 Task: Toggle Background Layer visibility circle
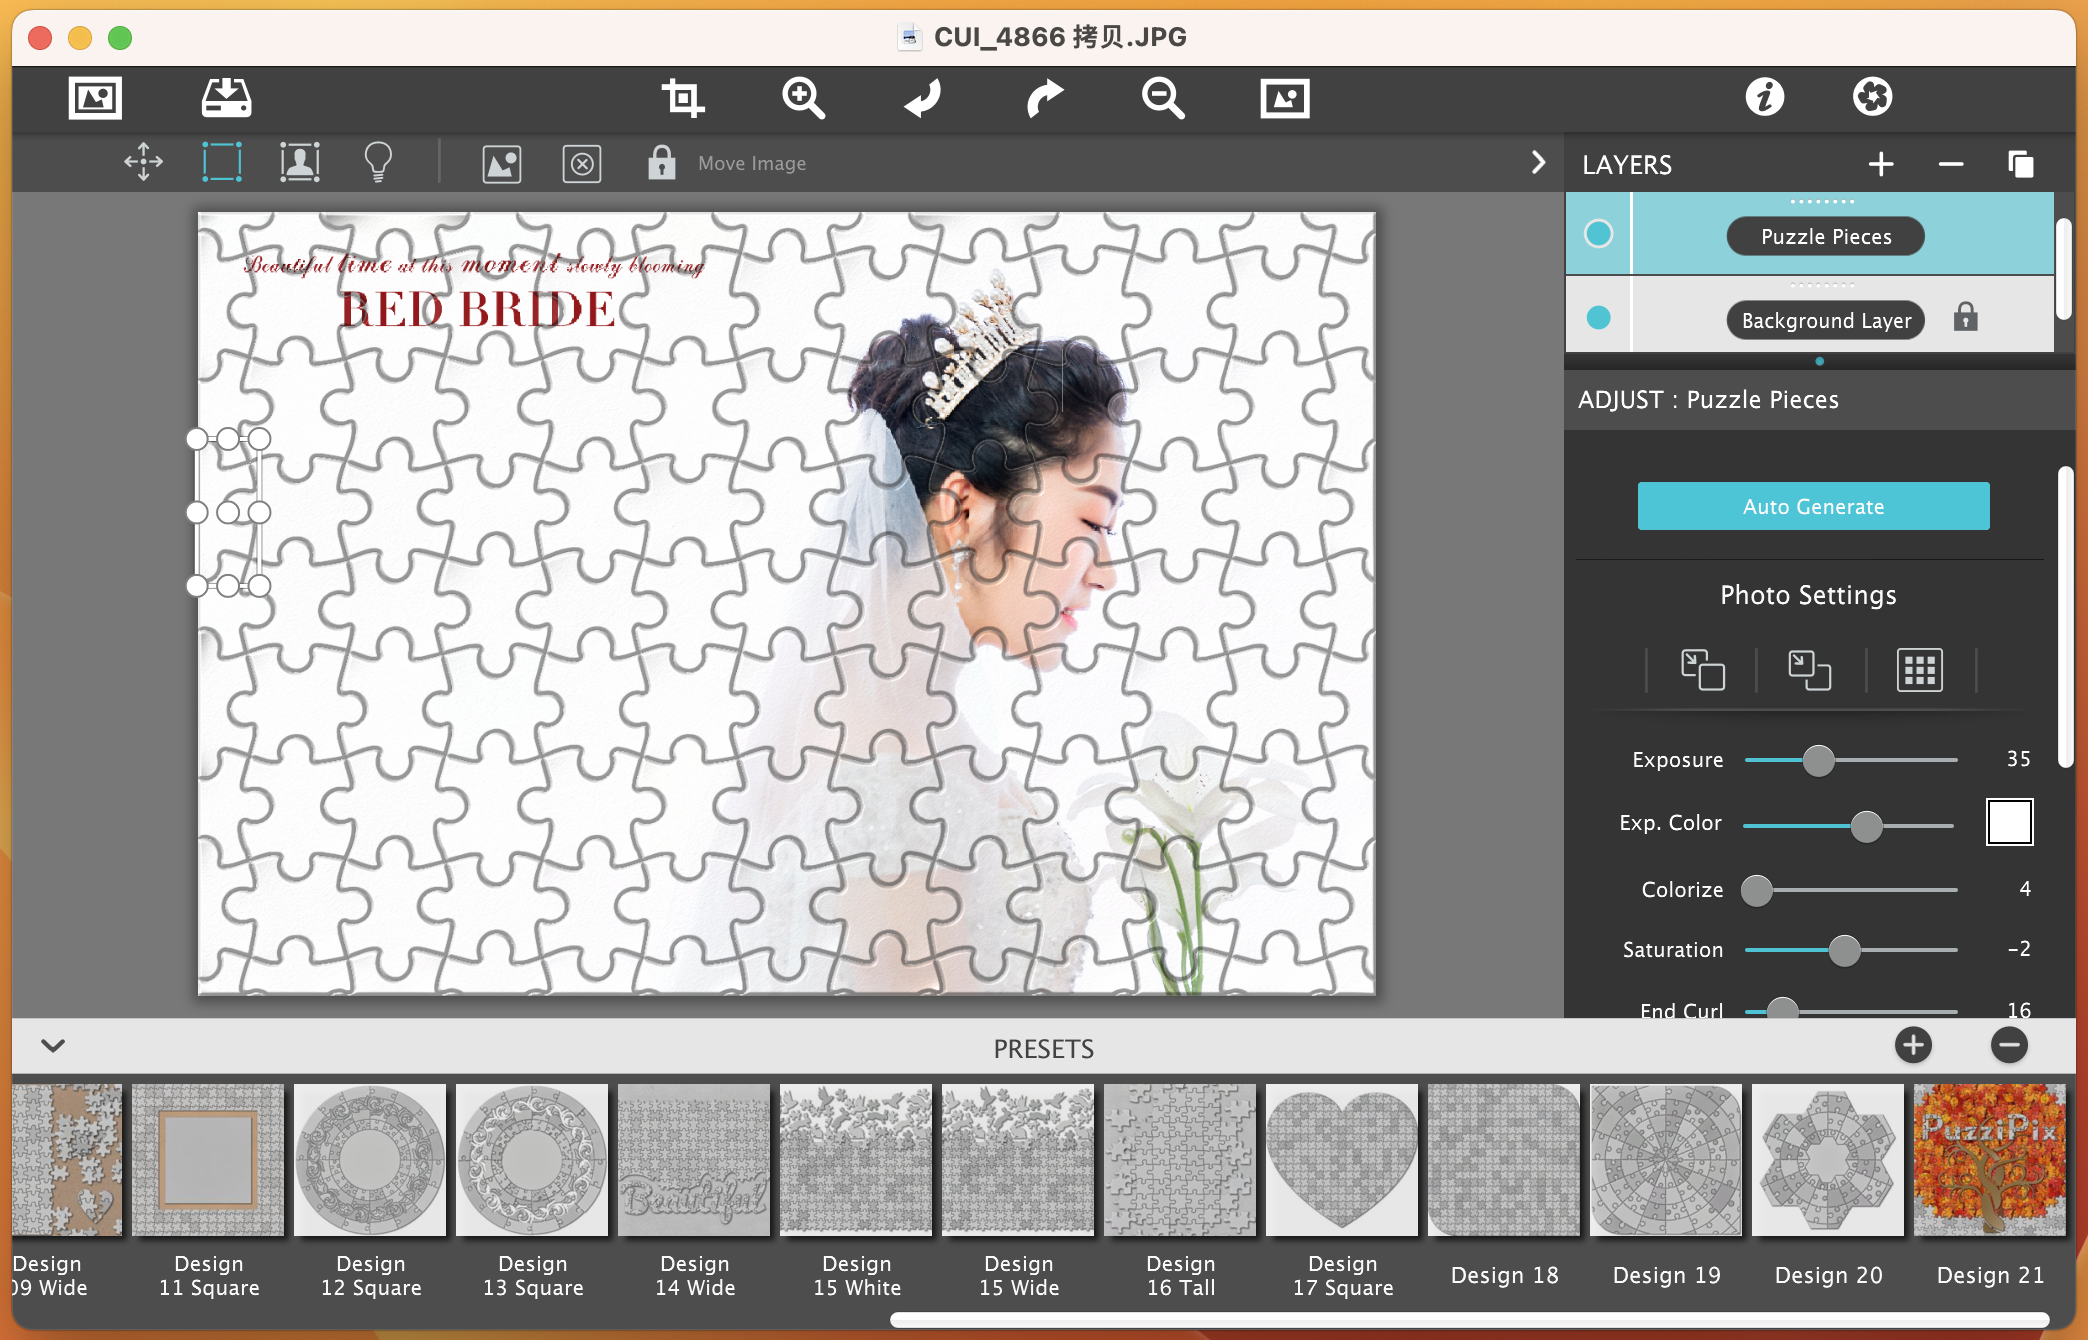click(1599, 318)
